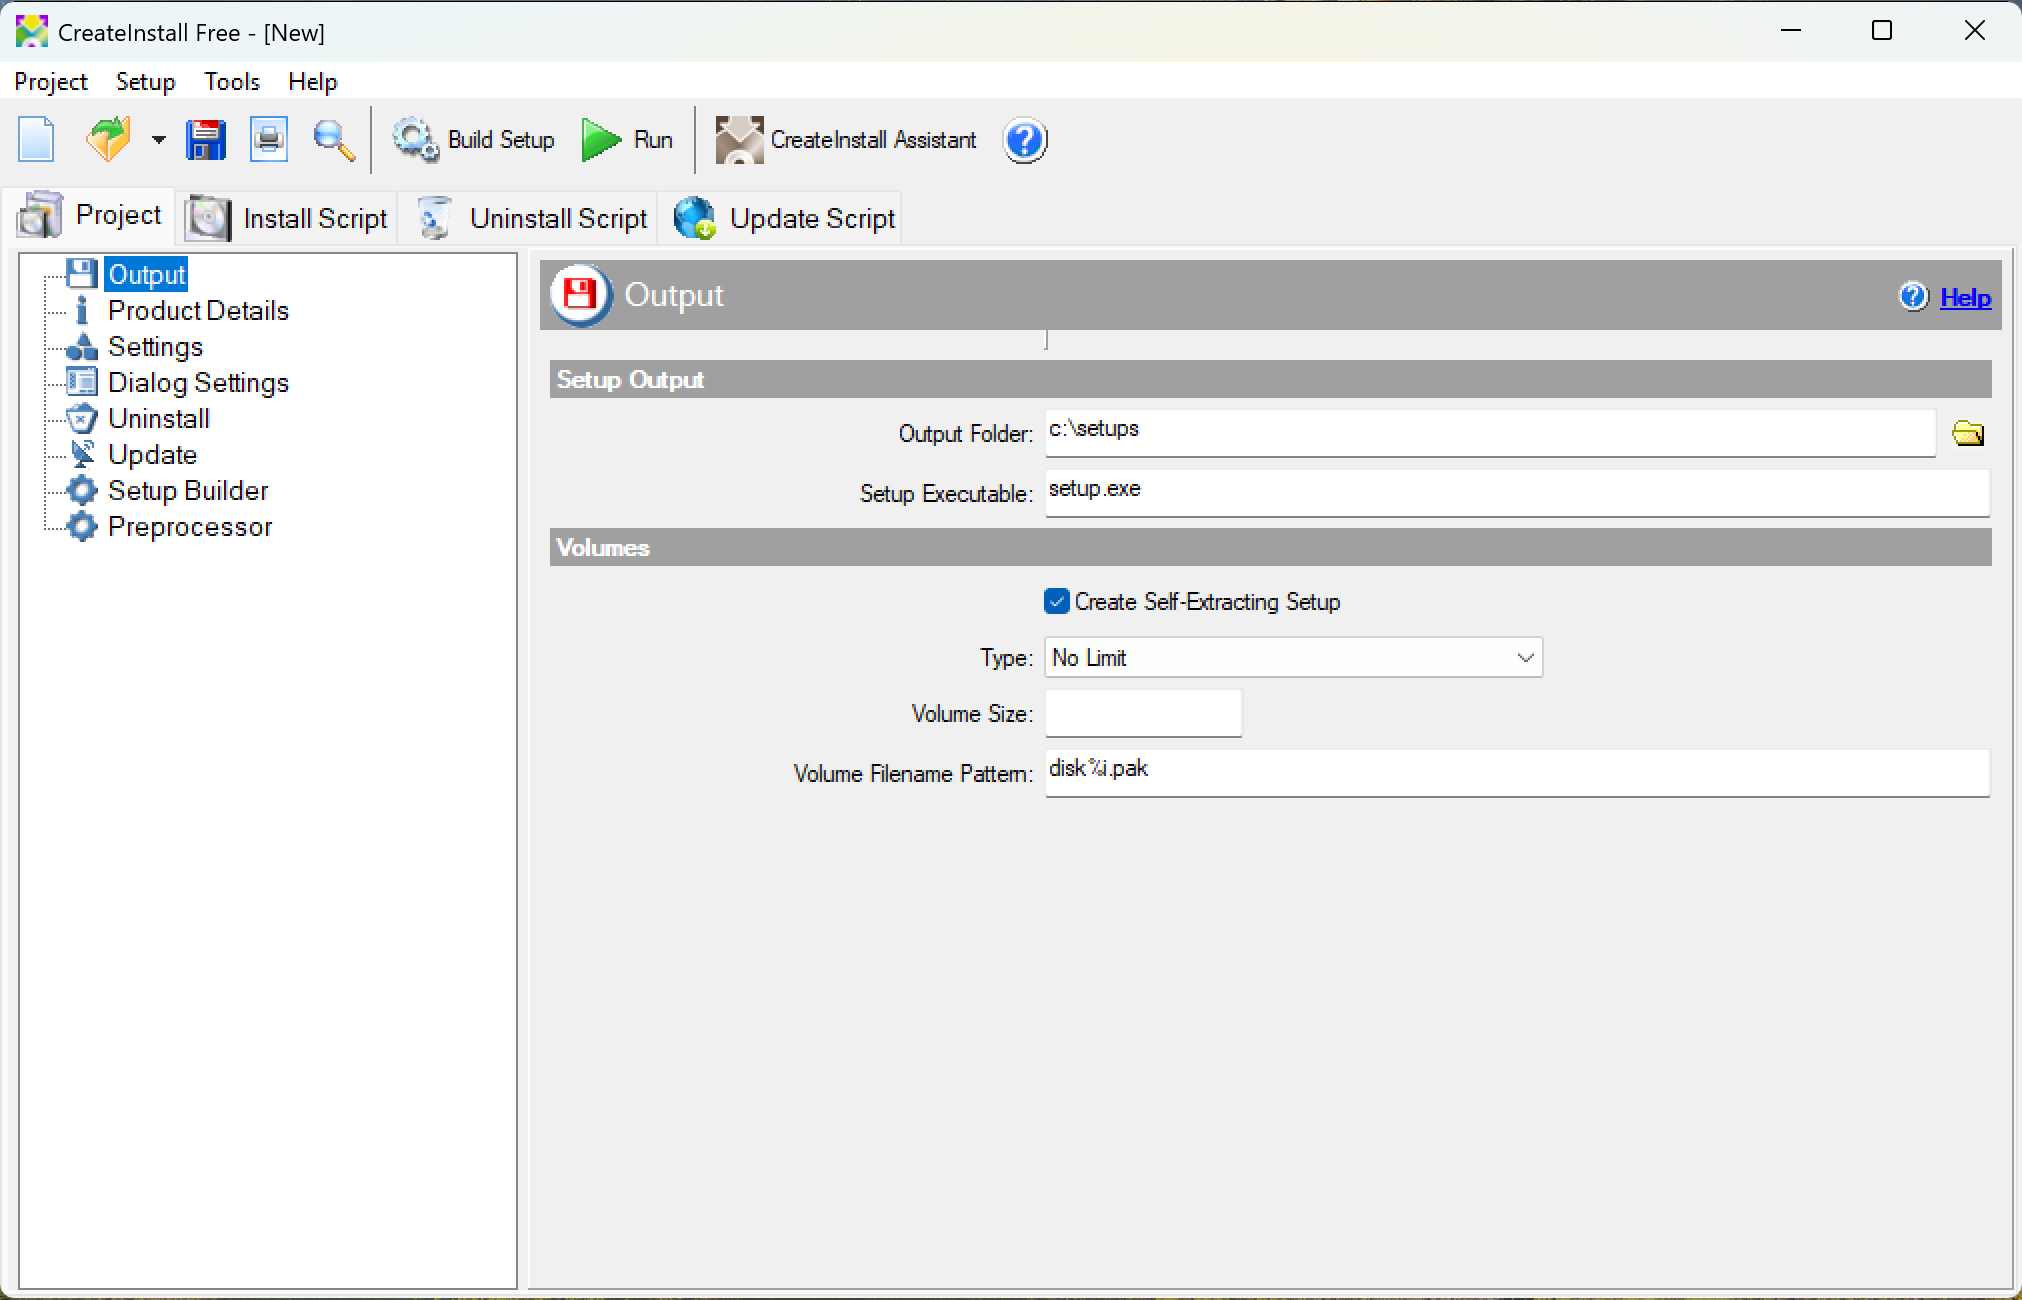Switch to the Uninstall Script tab
The image size is (2022, 1300).
[x=529, y=218]
